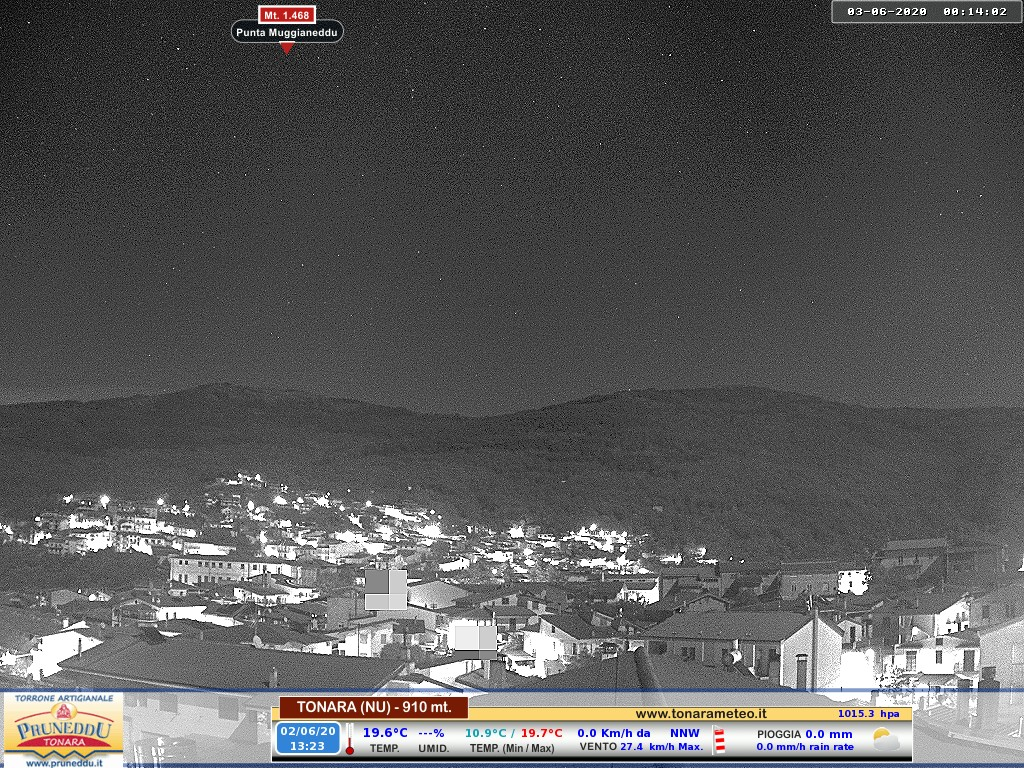Image resolution: width=1024 pixels, height=768 pixels.
Task: Click the 0.0 Km/h da wind speed
Action: [x=614, y=733]
